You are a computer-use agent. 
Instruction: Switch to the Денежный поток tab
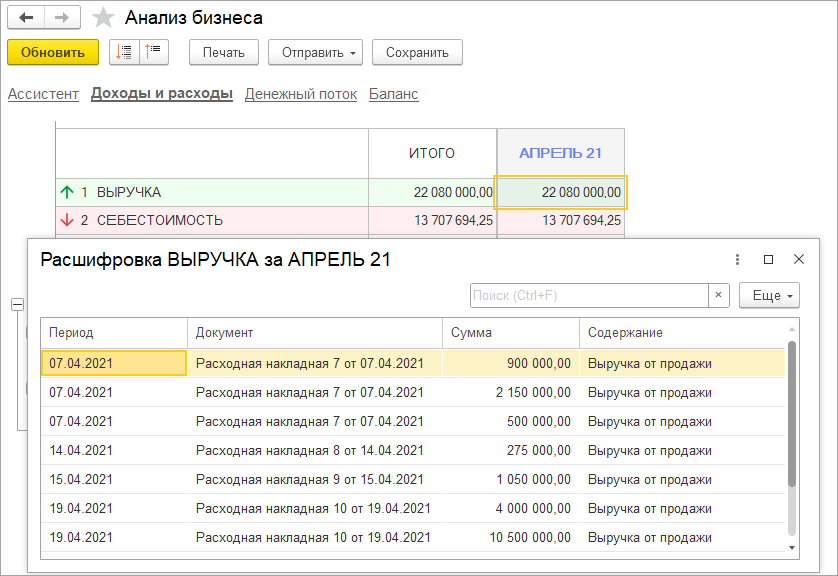tap(300, 94)
